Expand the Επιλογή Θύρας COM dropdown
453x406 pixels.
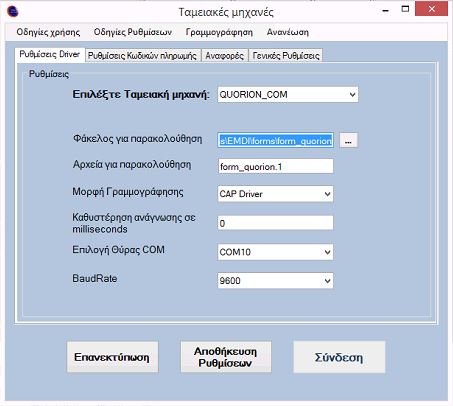[x=275, y=252]
